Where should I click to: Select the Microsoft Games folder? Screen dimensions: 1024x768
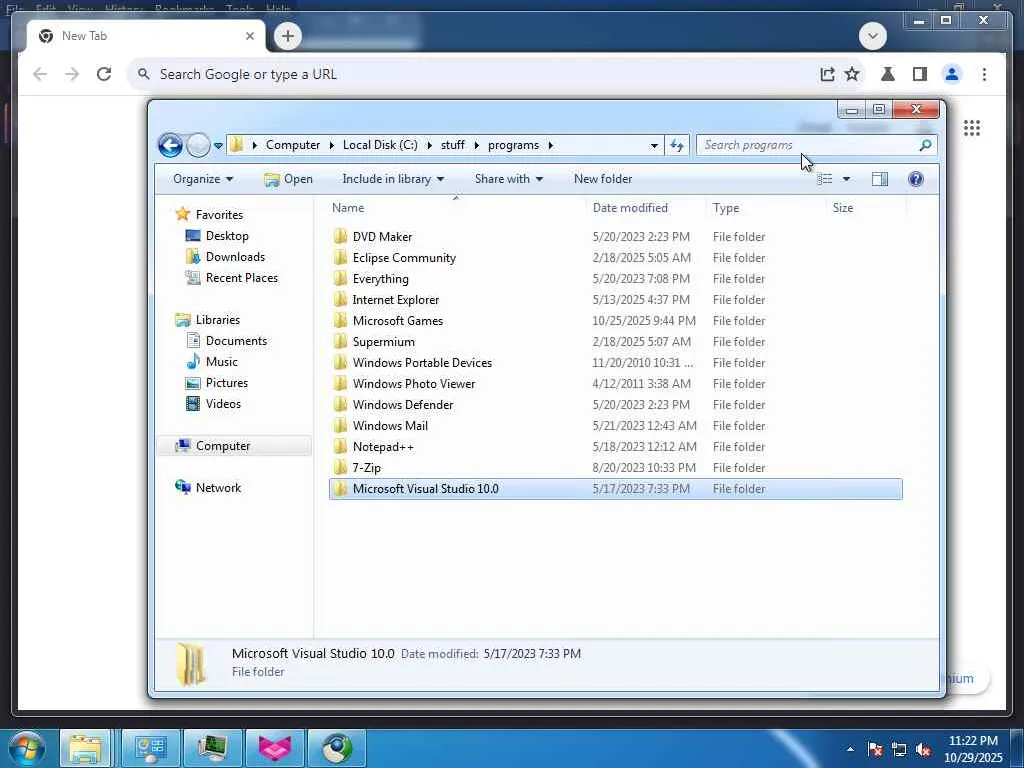pyautogui.click(x=616, y=321)
